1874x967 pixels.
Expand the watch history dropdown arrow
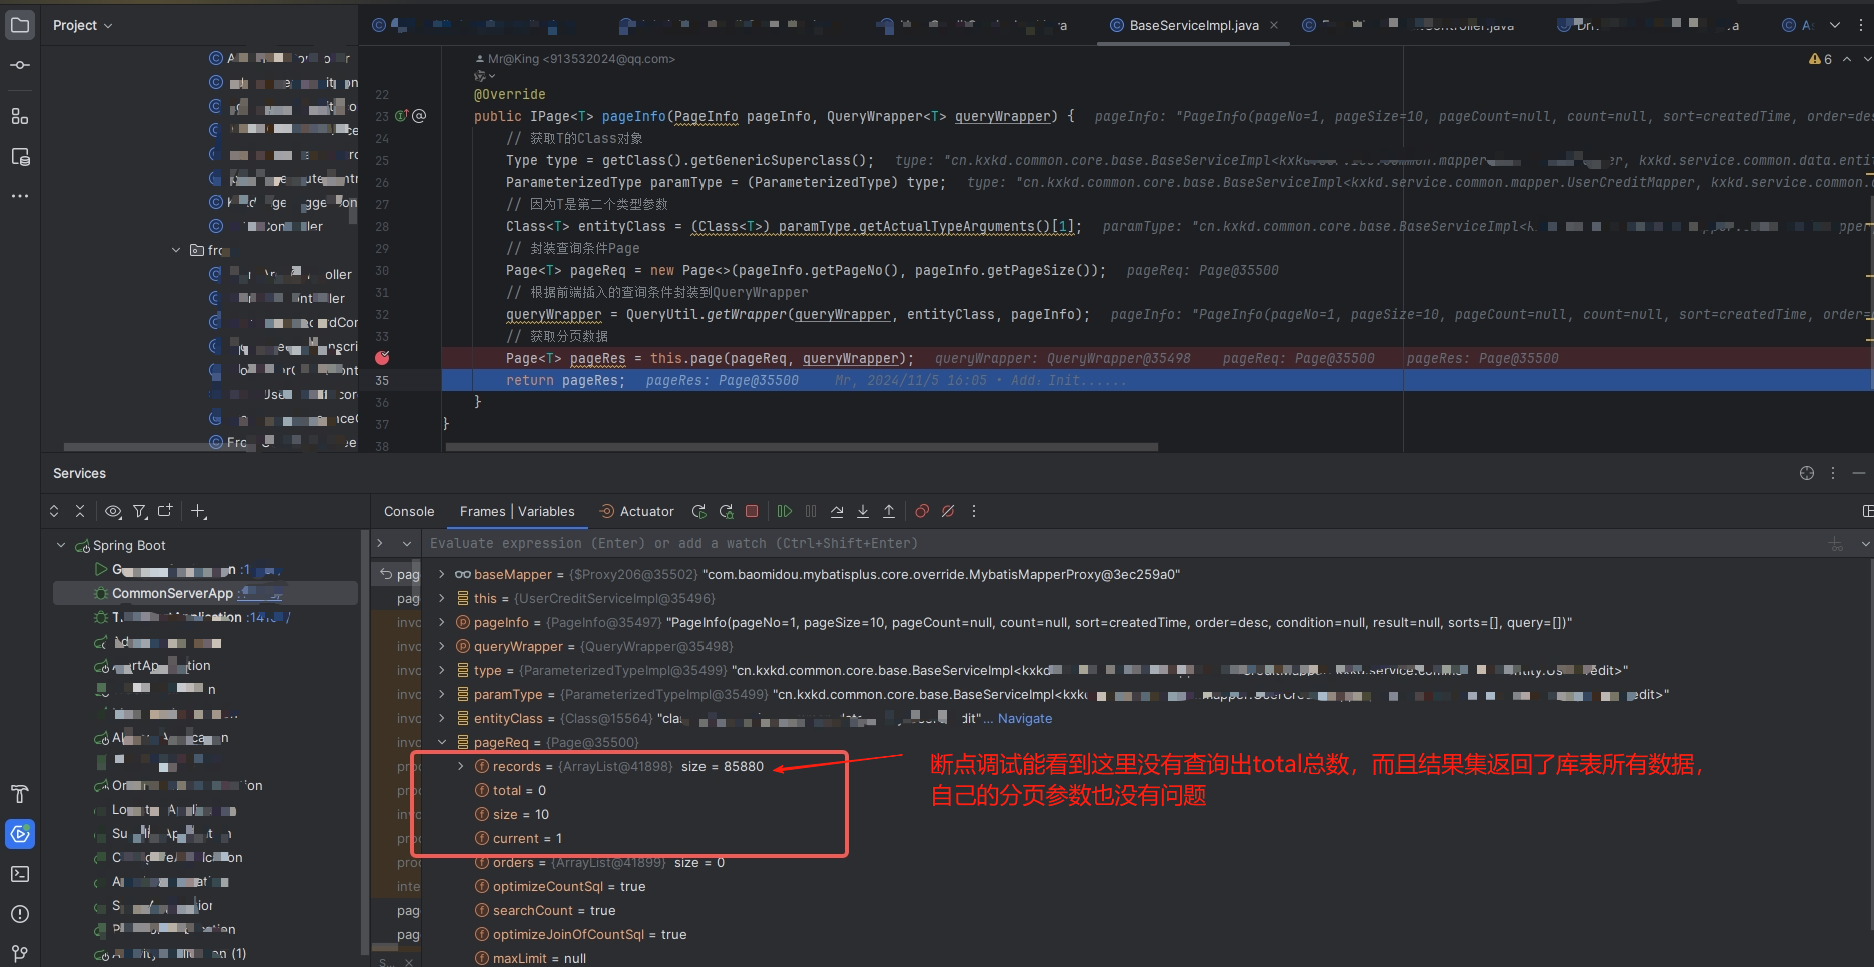[x=1865, y=543]
